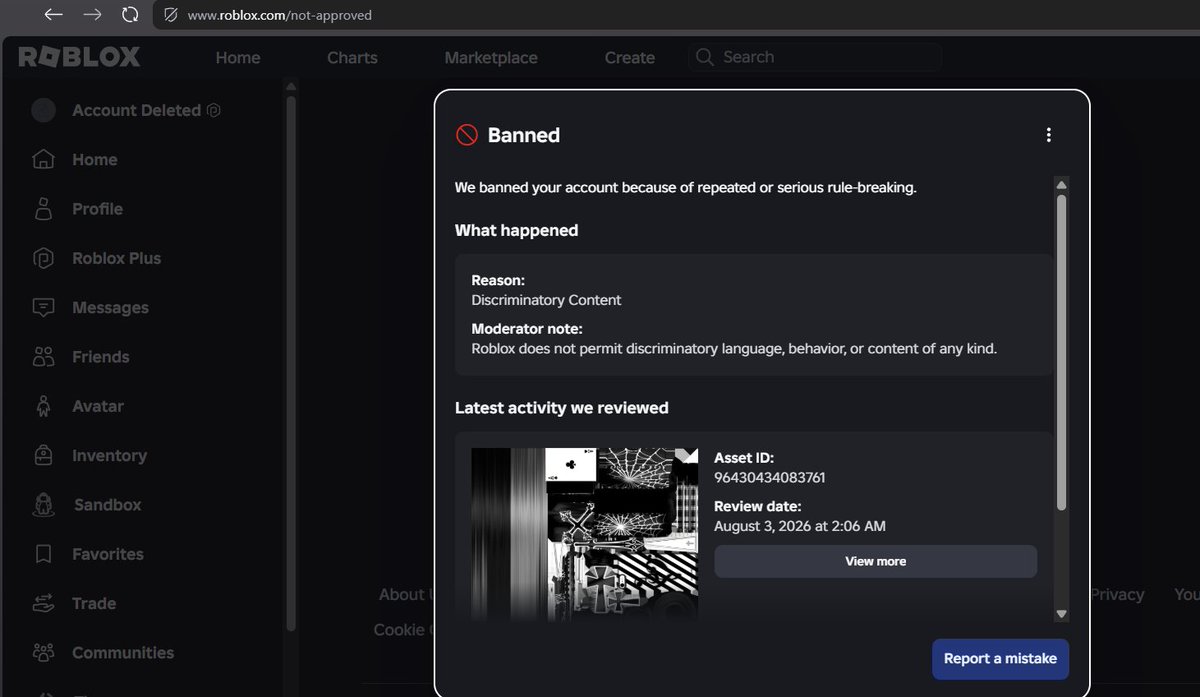Click the Profile person icon
The height and width of the screenshot is (697, 1200).
point(43,209)
